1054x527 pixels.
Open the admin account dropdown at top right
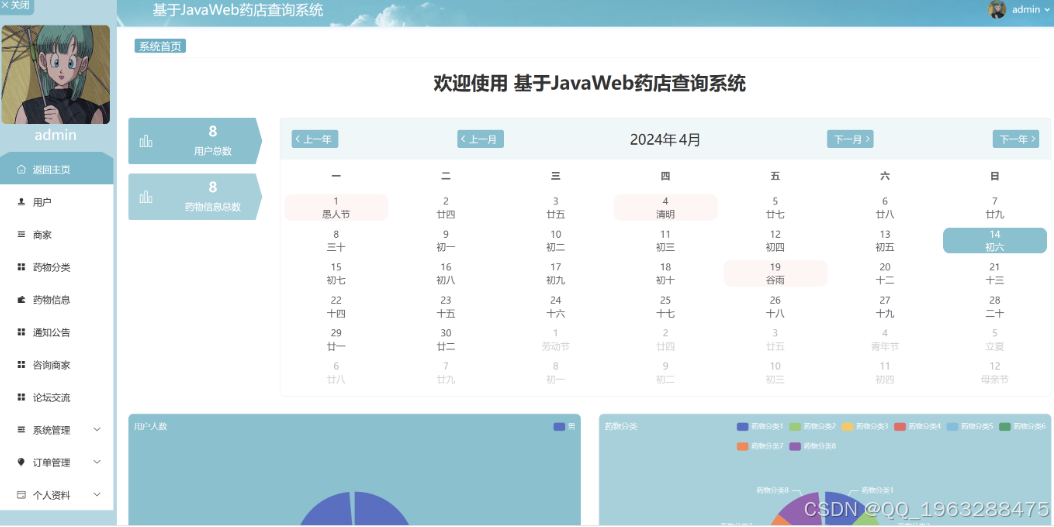click(1018, 9)
